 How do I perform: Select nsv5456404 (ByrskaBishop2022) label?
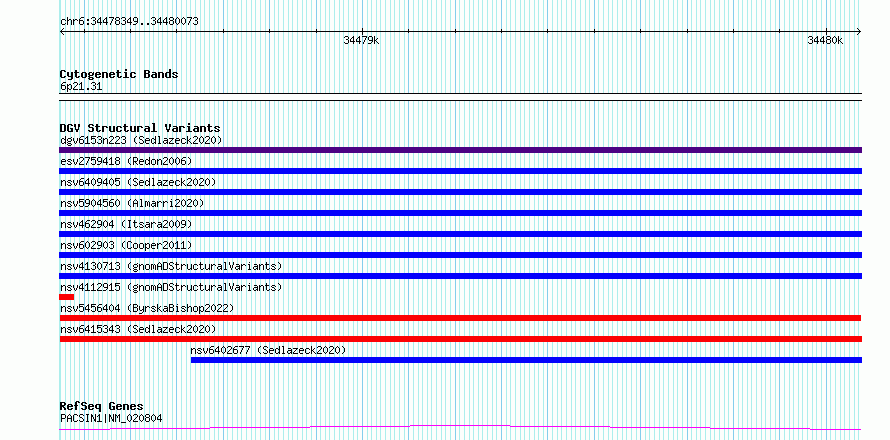pyautogui.click(x=147, y=308)
